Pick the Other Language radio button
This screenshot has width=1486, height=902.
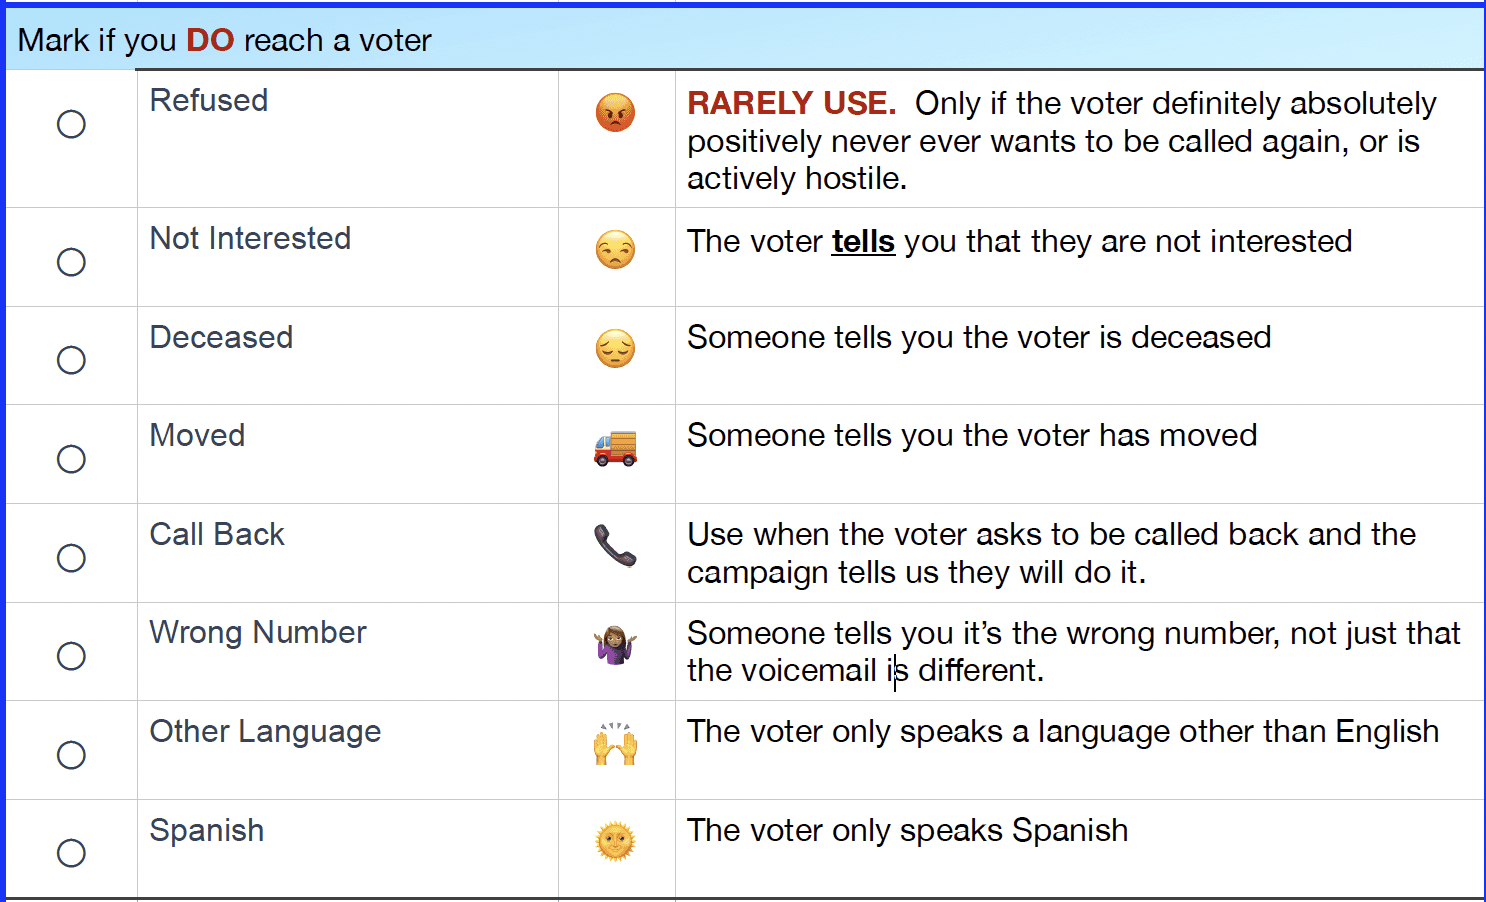(x=71, y=755)
